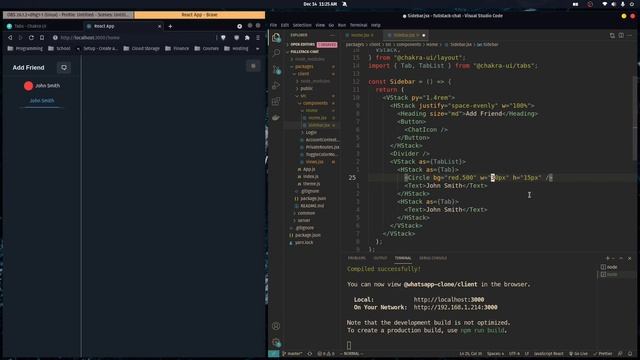Open the Programming bookmarks folder

click(x=25, y=48)
